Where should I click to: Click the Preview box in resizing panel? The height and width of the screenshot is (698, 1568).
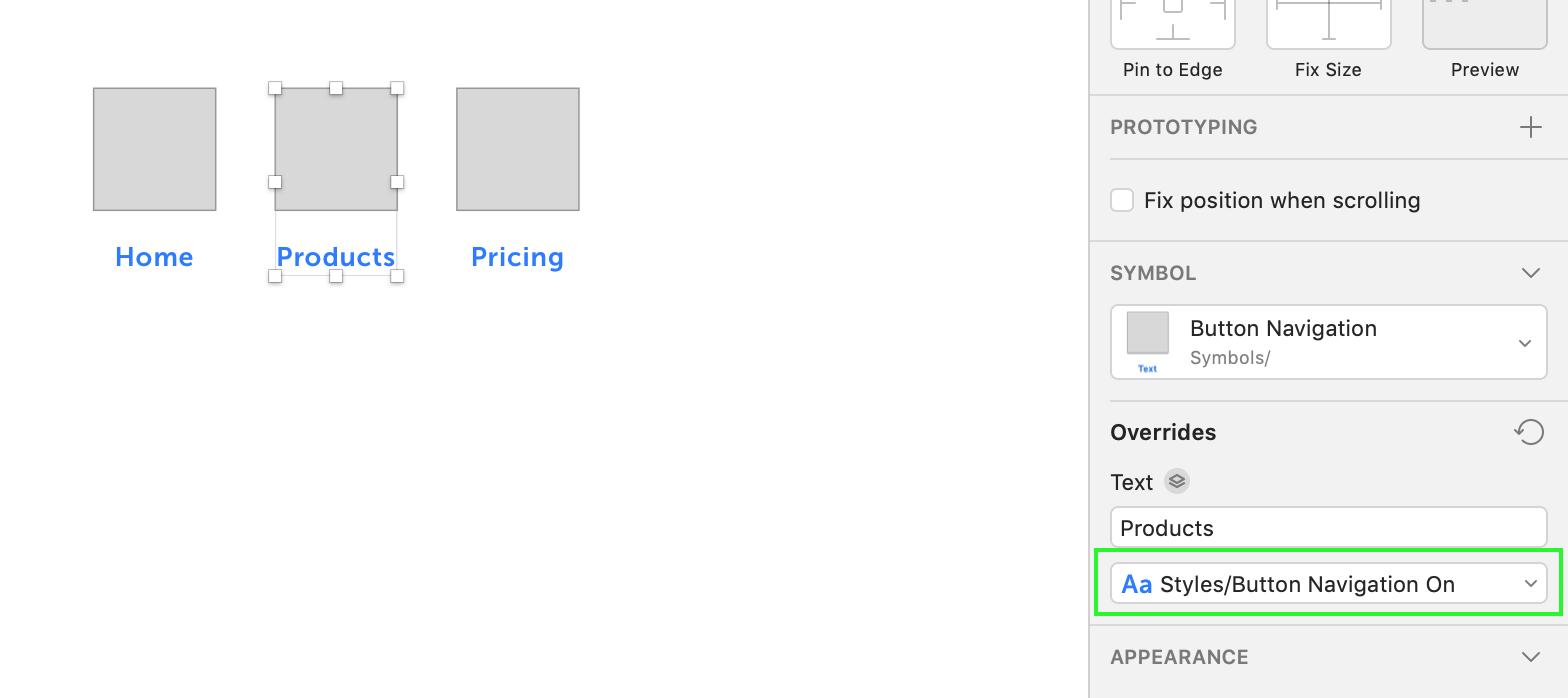1484,24
